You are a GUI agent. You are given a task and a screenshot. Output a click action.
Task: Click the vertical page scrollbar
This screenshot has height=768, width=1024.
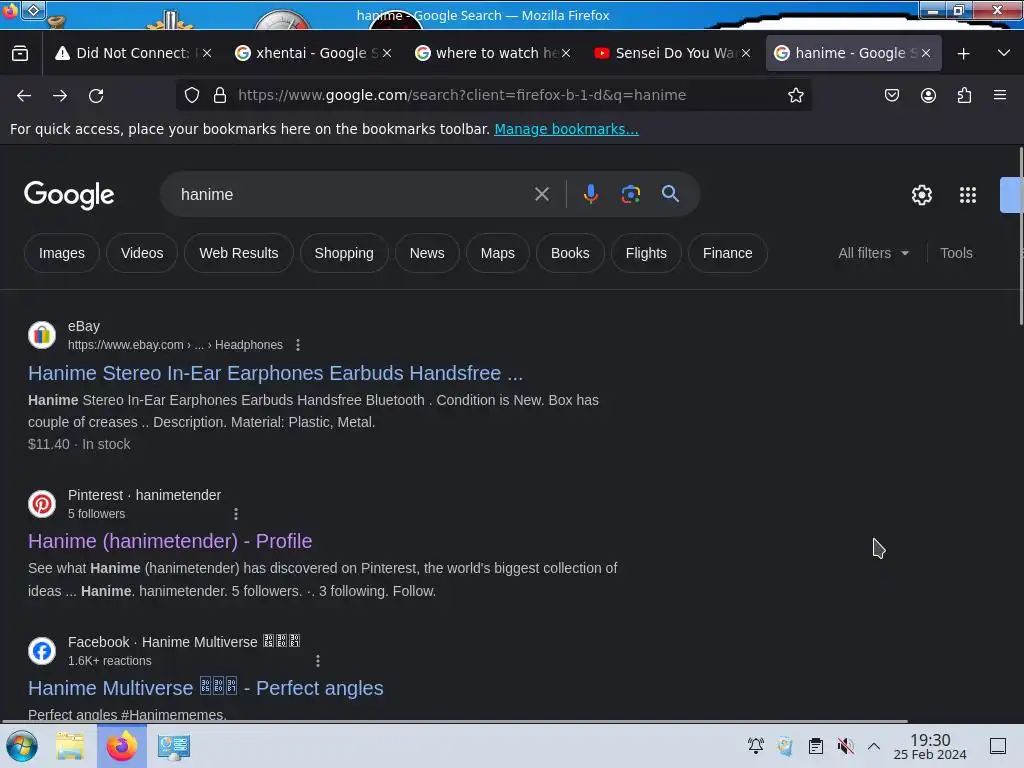coord(1020,236)
